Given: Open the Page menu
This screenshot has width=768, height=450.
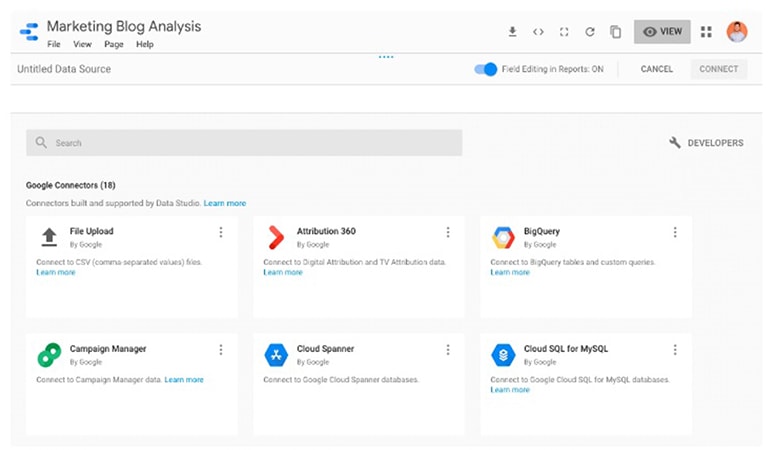Looking at the screenshot, I should click(114, 44).
